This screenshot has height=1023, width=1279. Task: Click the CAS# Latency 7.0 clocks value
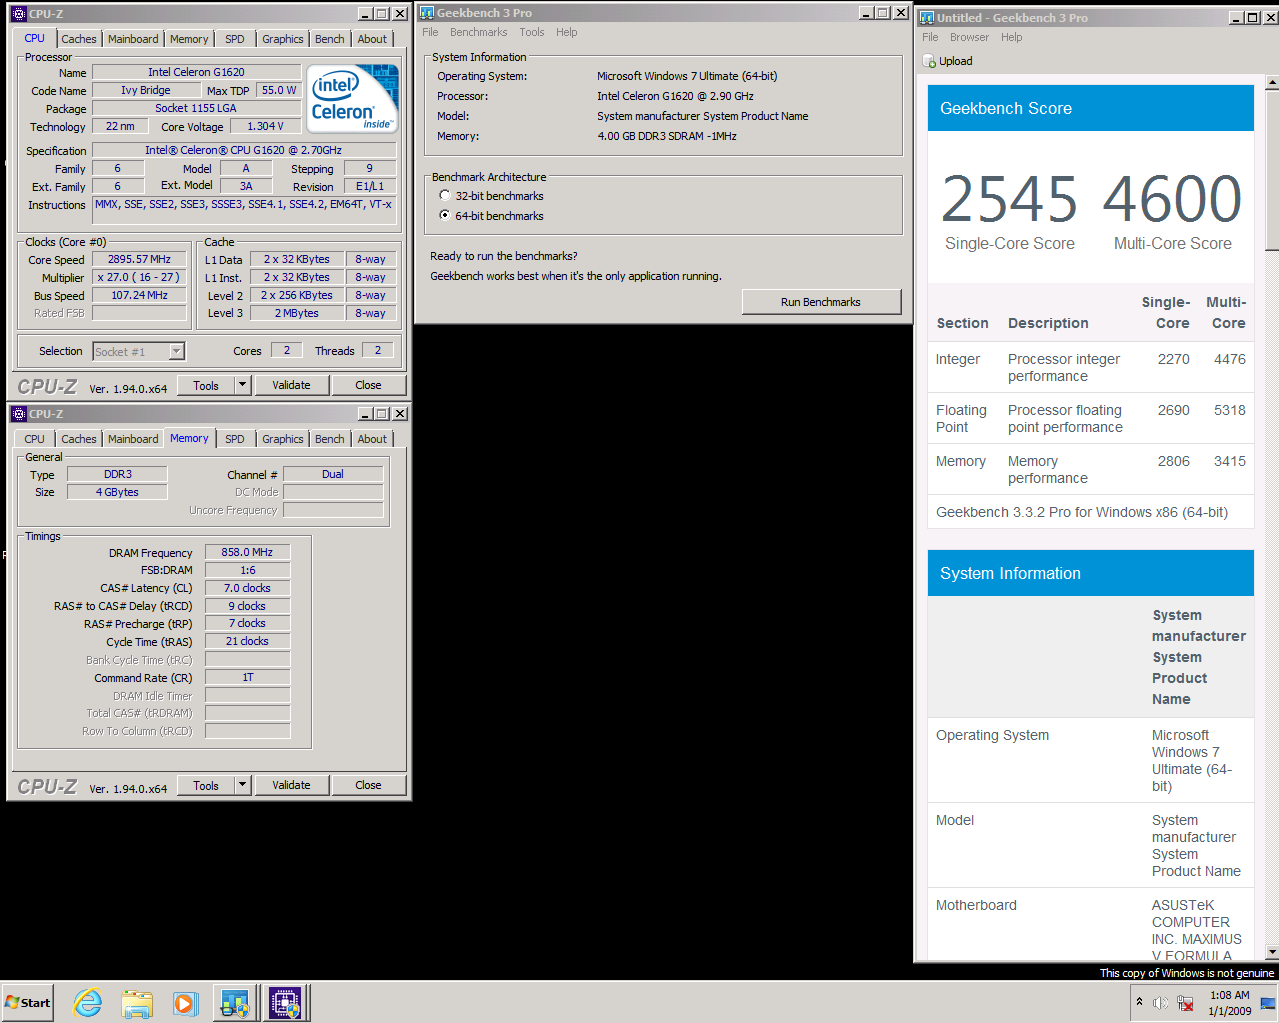click(247, 588)
